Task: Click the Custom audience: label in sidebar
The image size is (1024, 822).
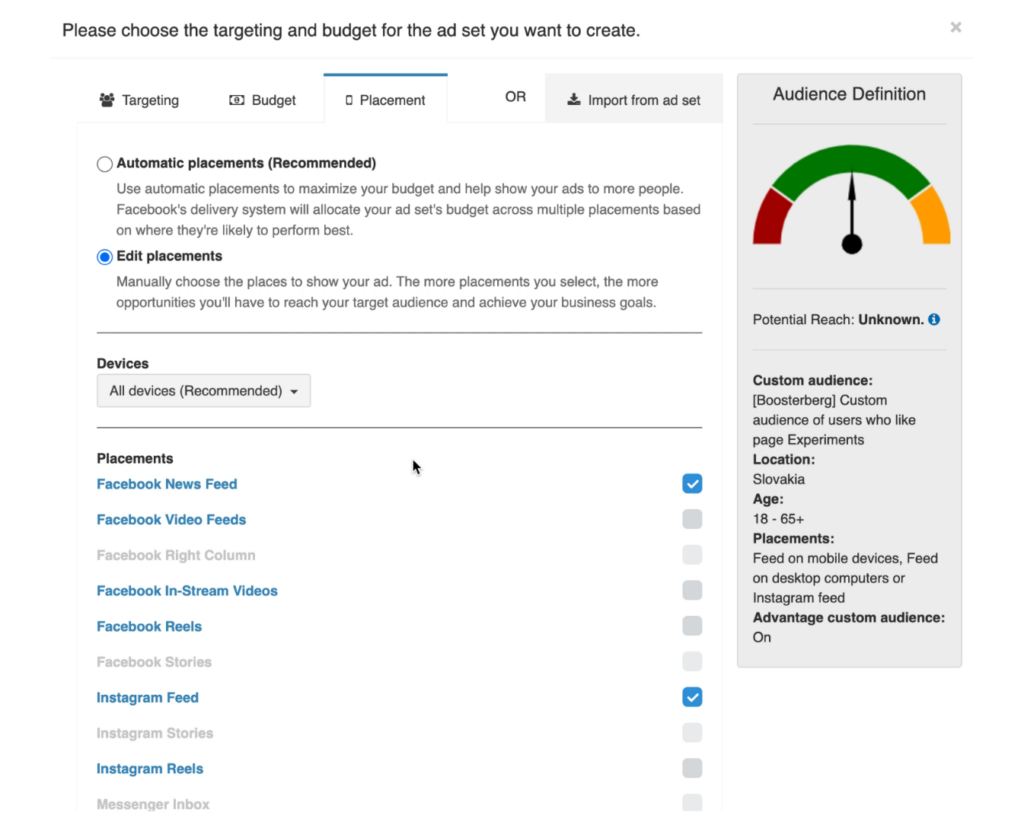Action: (812, 381)
